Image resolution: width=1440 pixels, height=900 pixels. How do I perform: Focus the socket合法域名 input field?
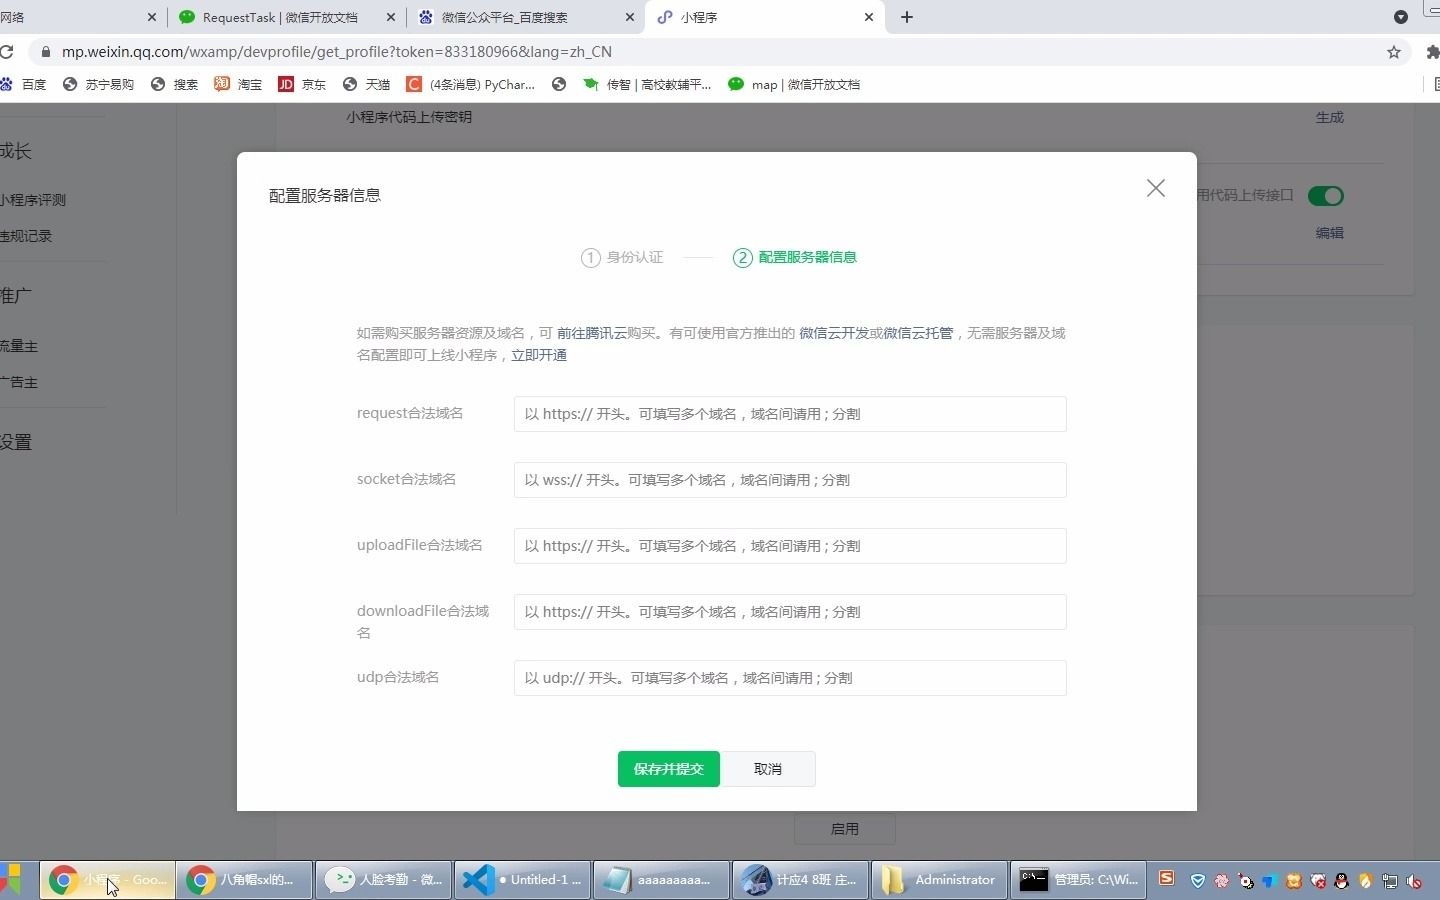click(790, 480)
